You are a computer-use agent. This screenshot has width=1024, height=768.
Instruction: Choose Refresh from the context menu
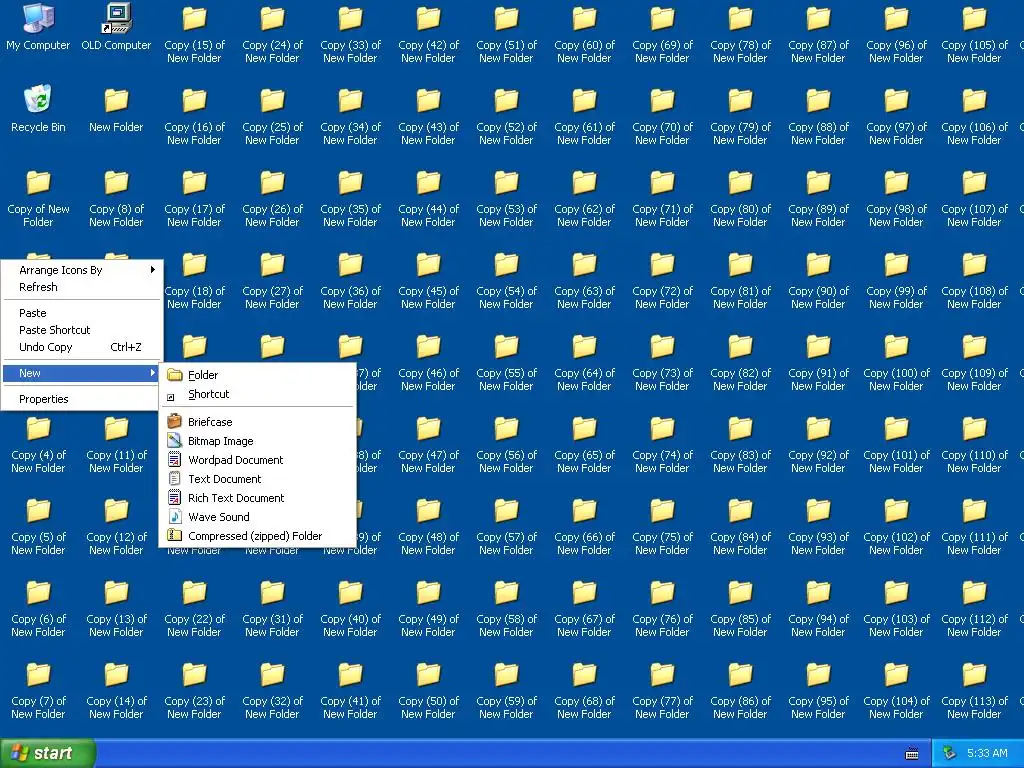click(82, 287)
